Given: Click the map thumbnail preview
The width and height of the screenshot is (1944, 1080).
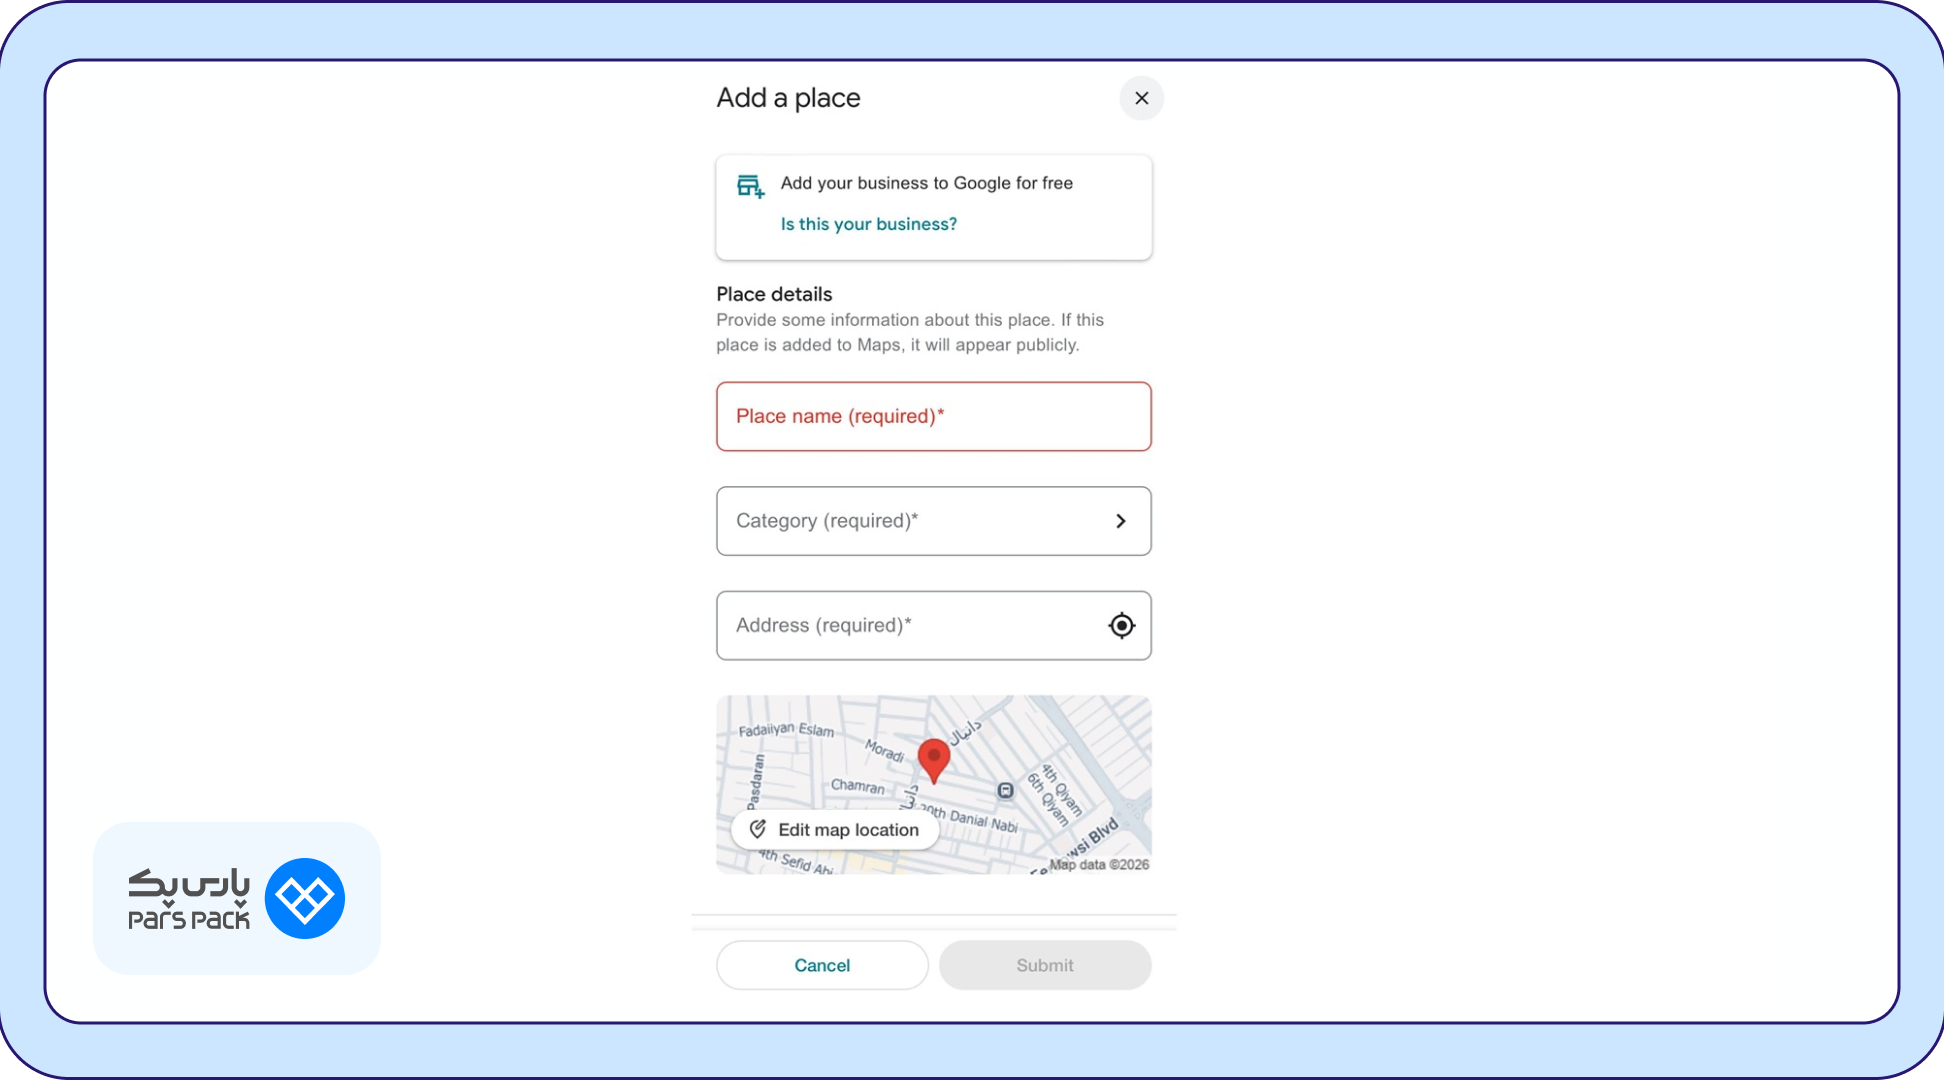Looking at the screenshot, I should tap(933, 784).
